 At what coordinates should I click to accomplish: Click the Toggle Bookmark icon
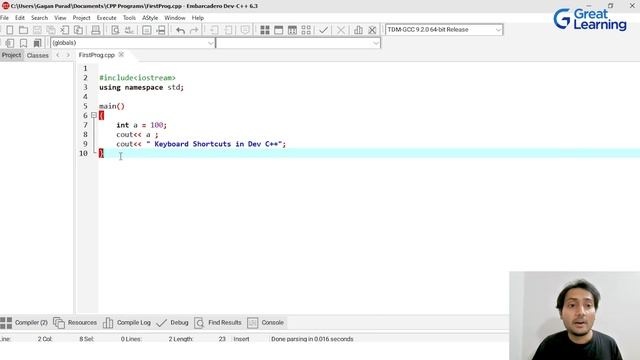(x=23, y=43)
